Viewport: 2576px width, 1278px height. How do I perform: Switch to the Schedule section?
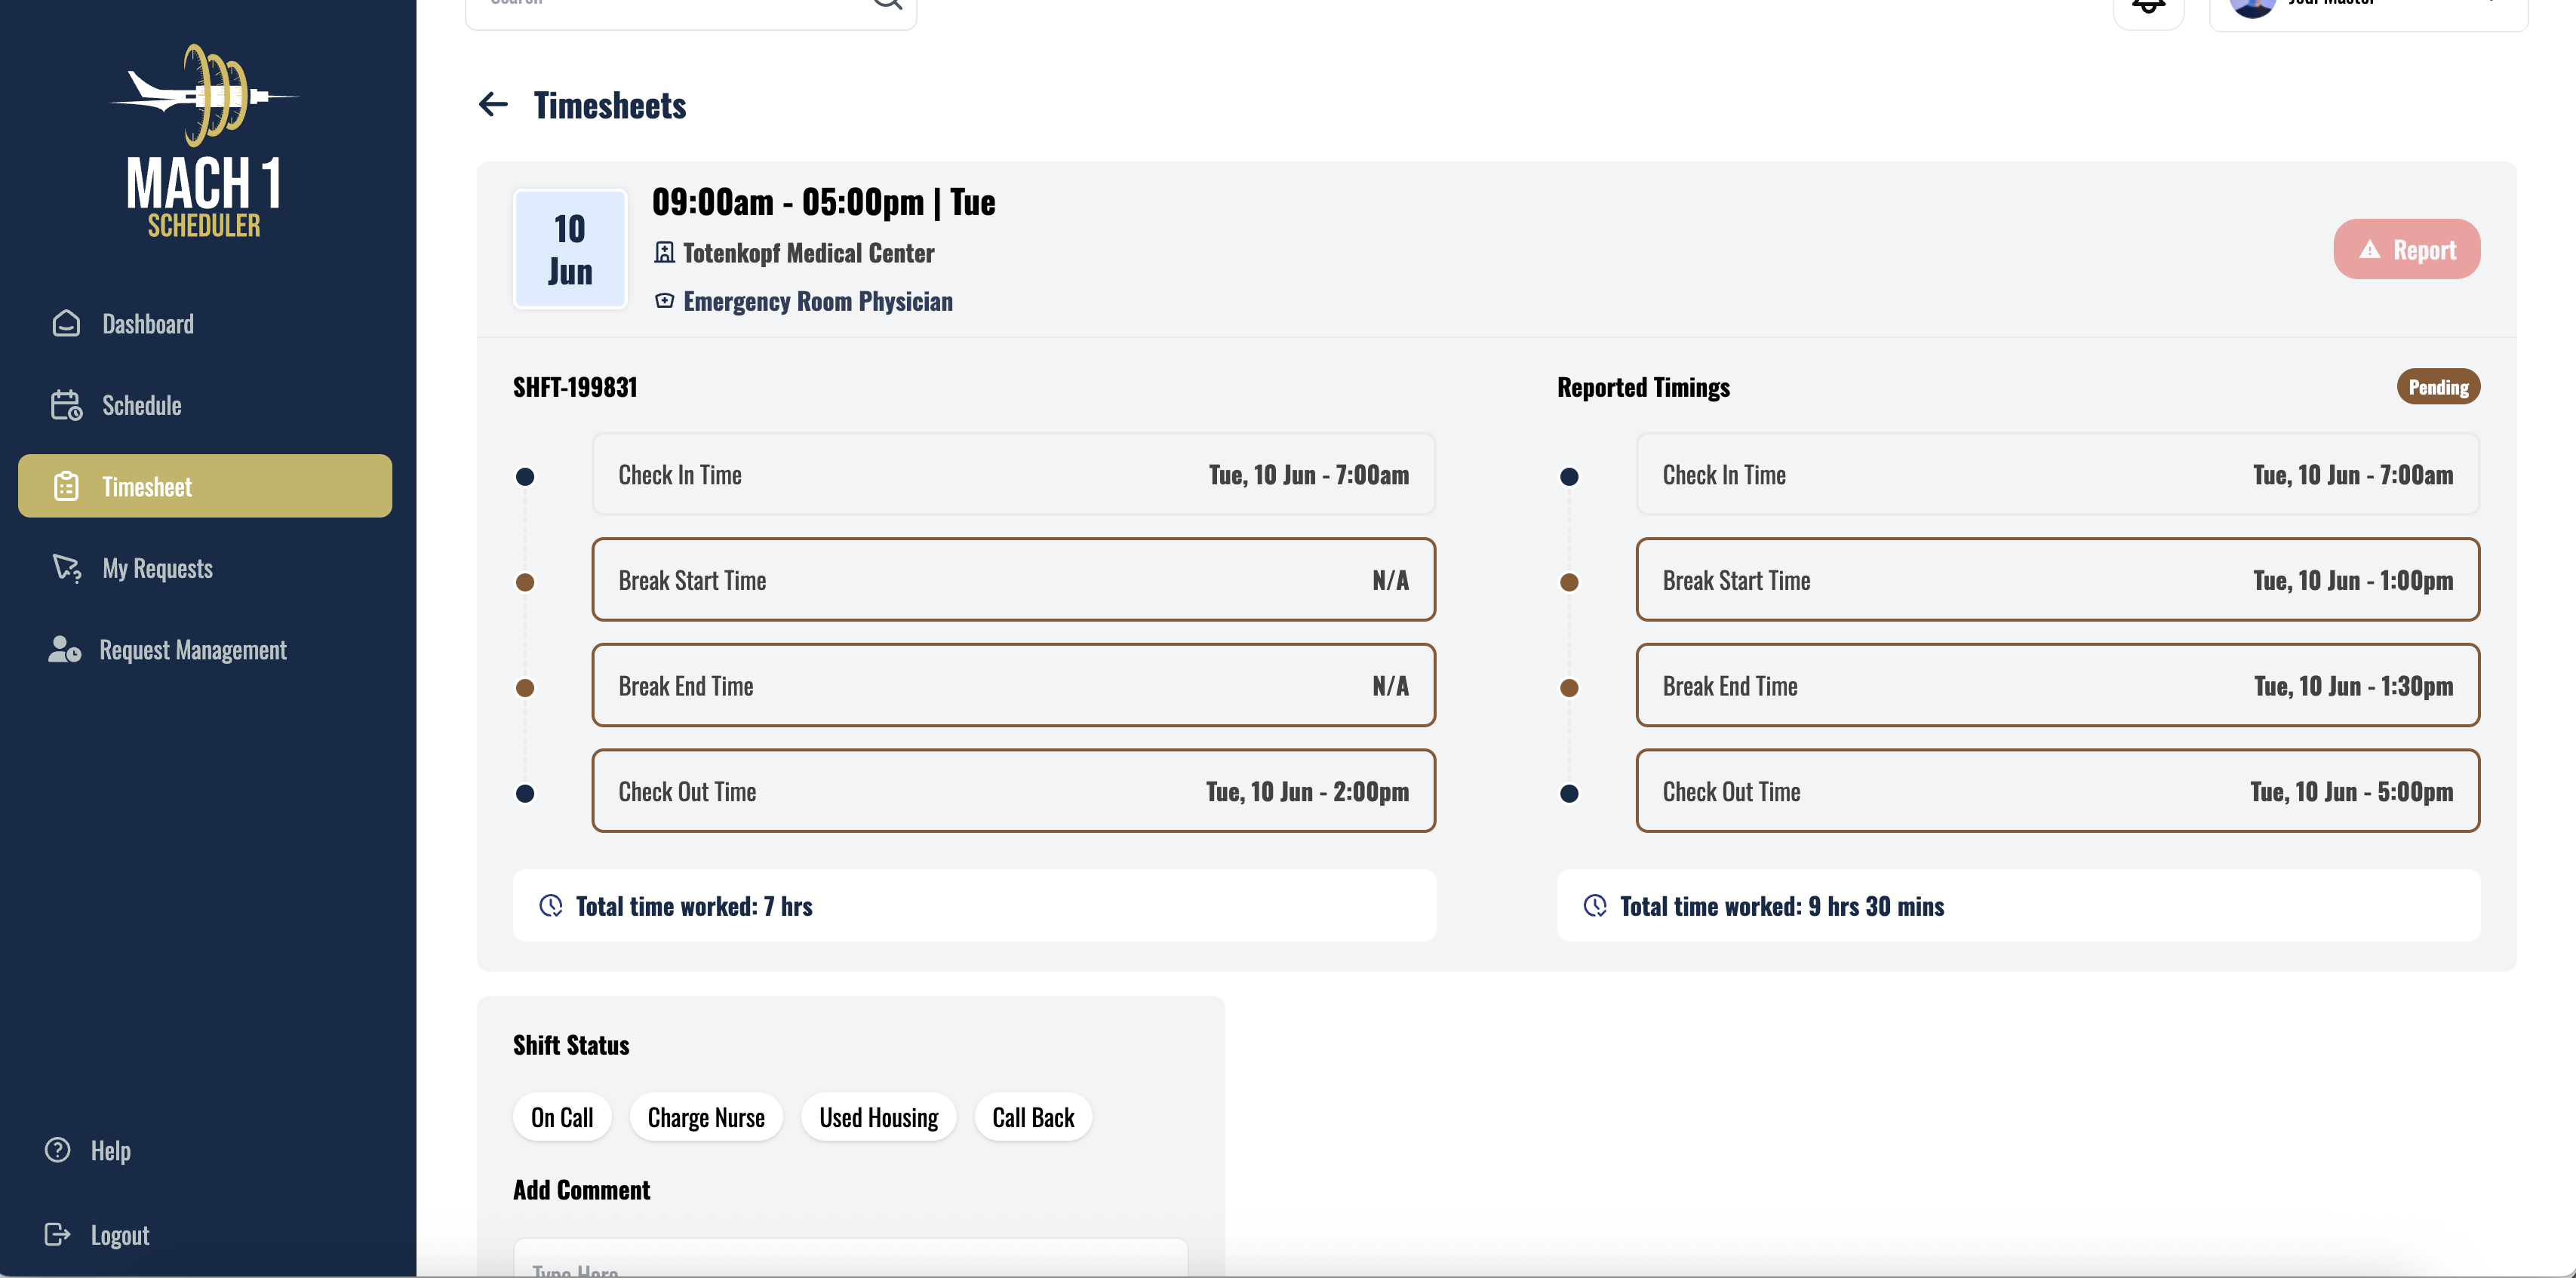pos(142,405)
